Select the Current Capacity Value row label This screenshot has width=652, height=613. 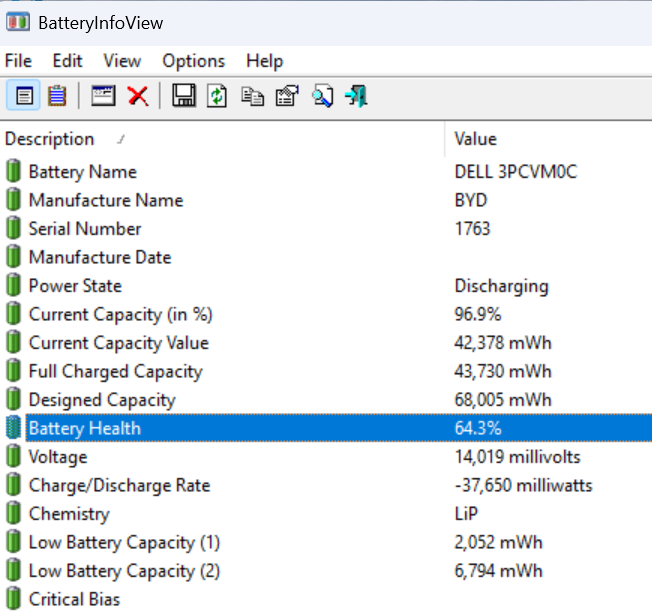click(x=119, y=343)
